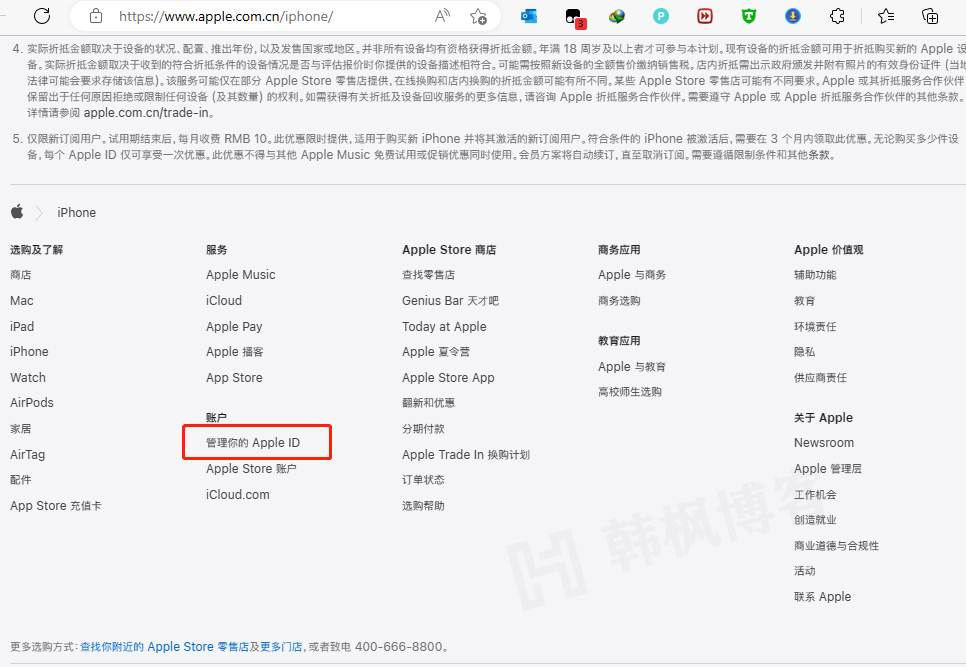The width and height of the screenshot is (966, 667).
Task: Open the Favorites star icon
Action: pos(886,16)
